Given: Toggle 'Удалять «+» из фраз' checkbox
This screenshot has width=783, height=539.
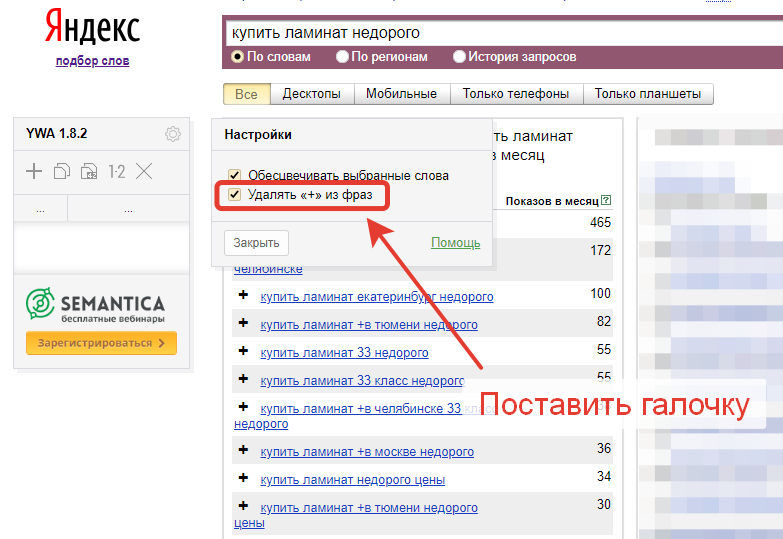Looking at the screenshot, I should (x=234, y=195).
